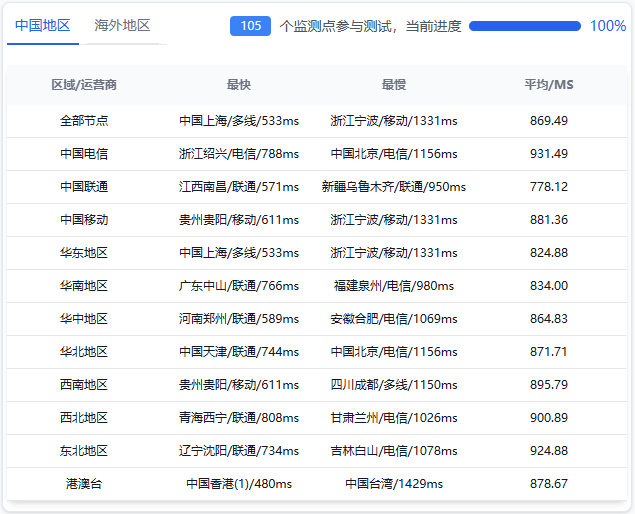This screenshot has width=635, height=514.
Task: Sort by the 最慢 column header
Action: (394, 85)
